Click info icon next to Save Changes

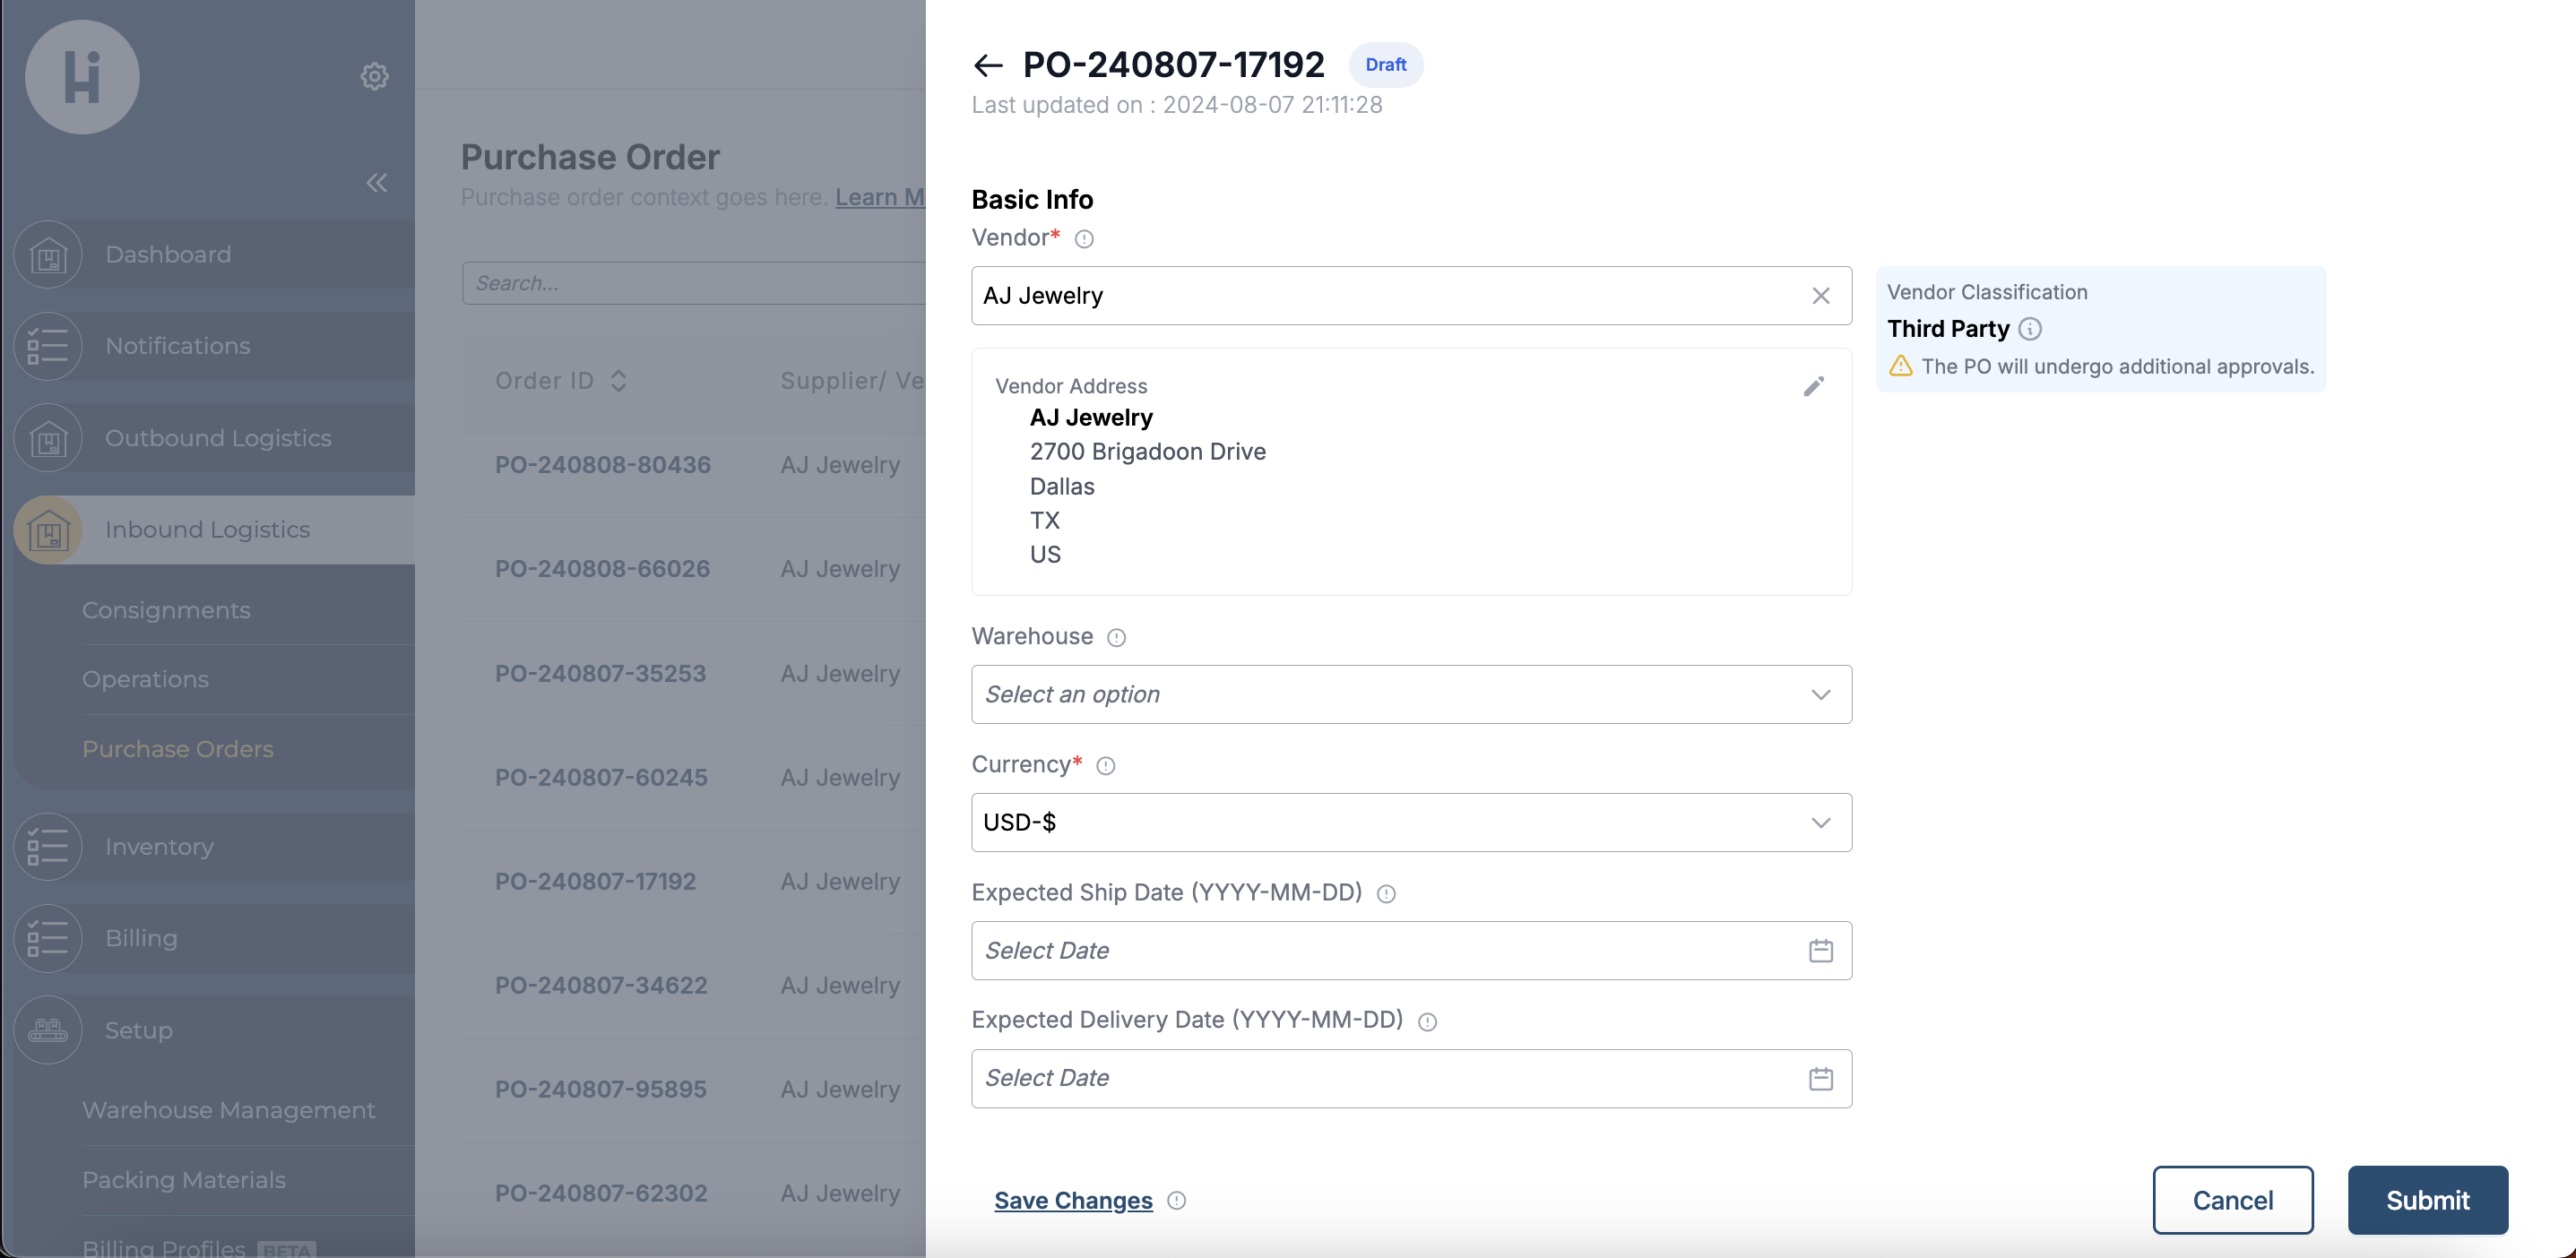tap(1177, 1201)
